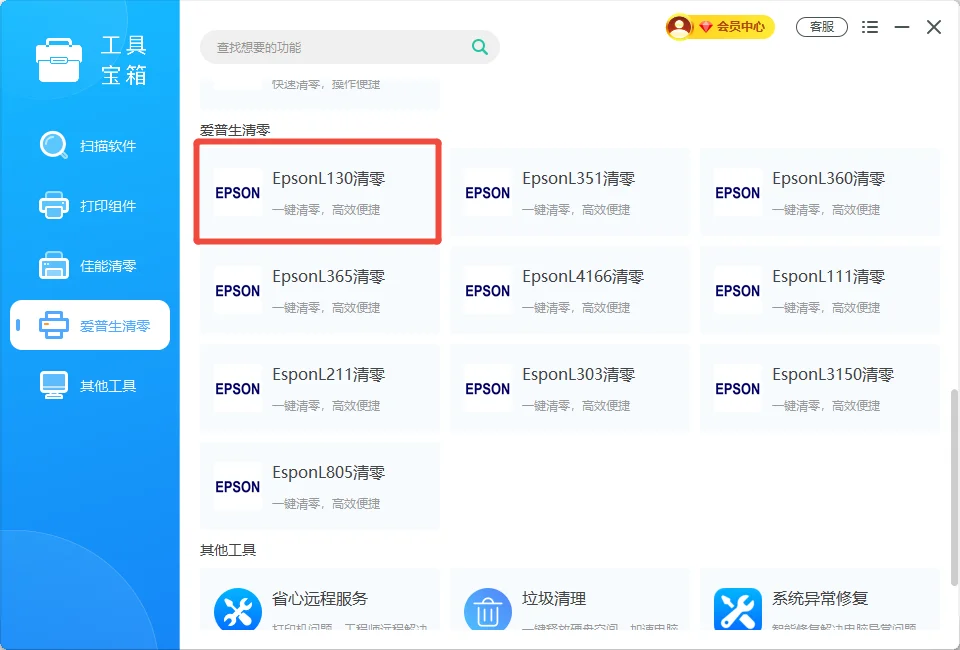Click the member avatar icon beside 会员中心
960x650 pixels.
(677, 27)
